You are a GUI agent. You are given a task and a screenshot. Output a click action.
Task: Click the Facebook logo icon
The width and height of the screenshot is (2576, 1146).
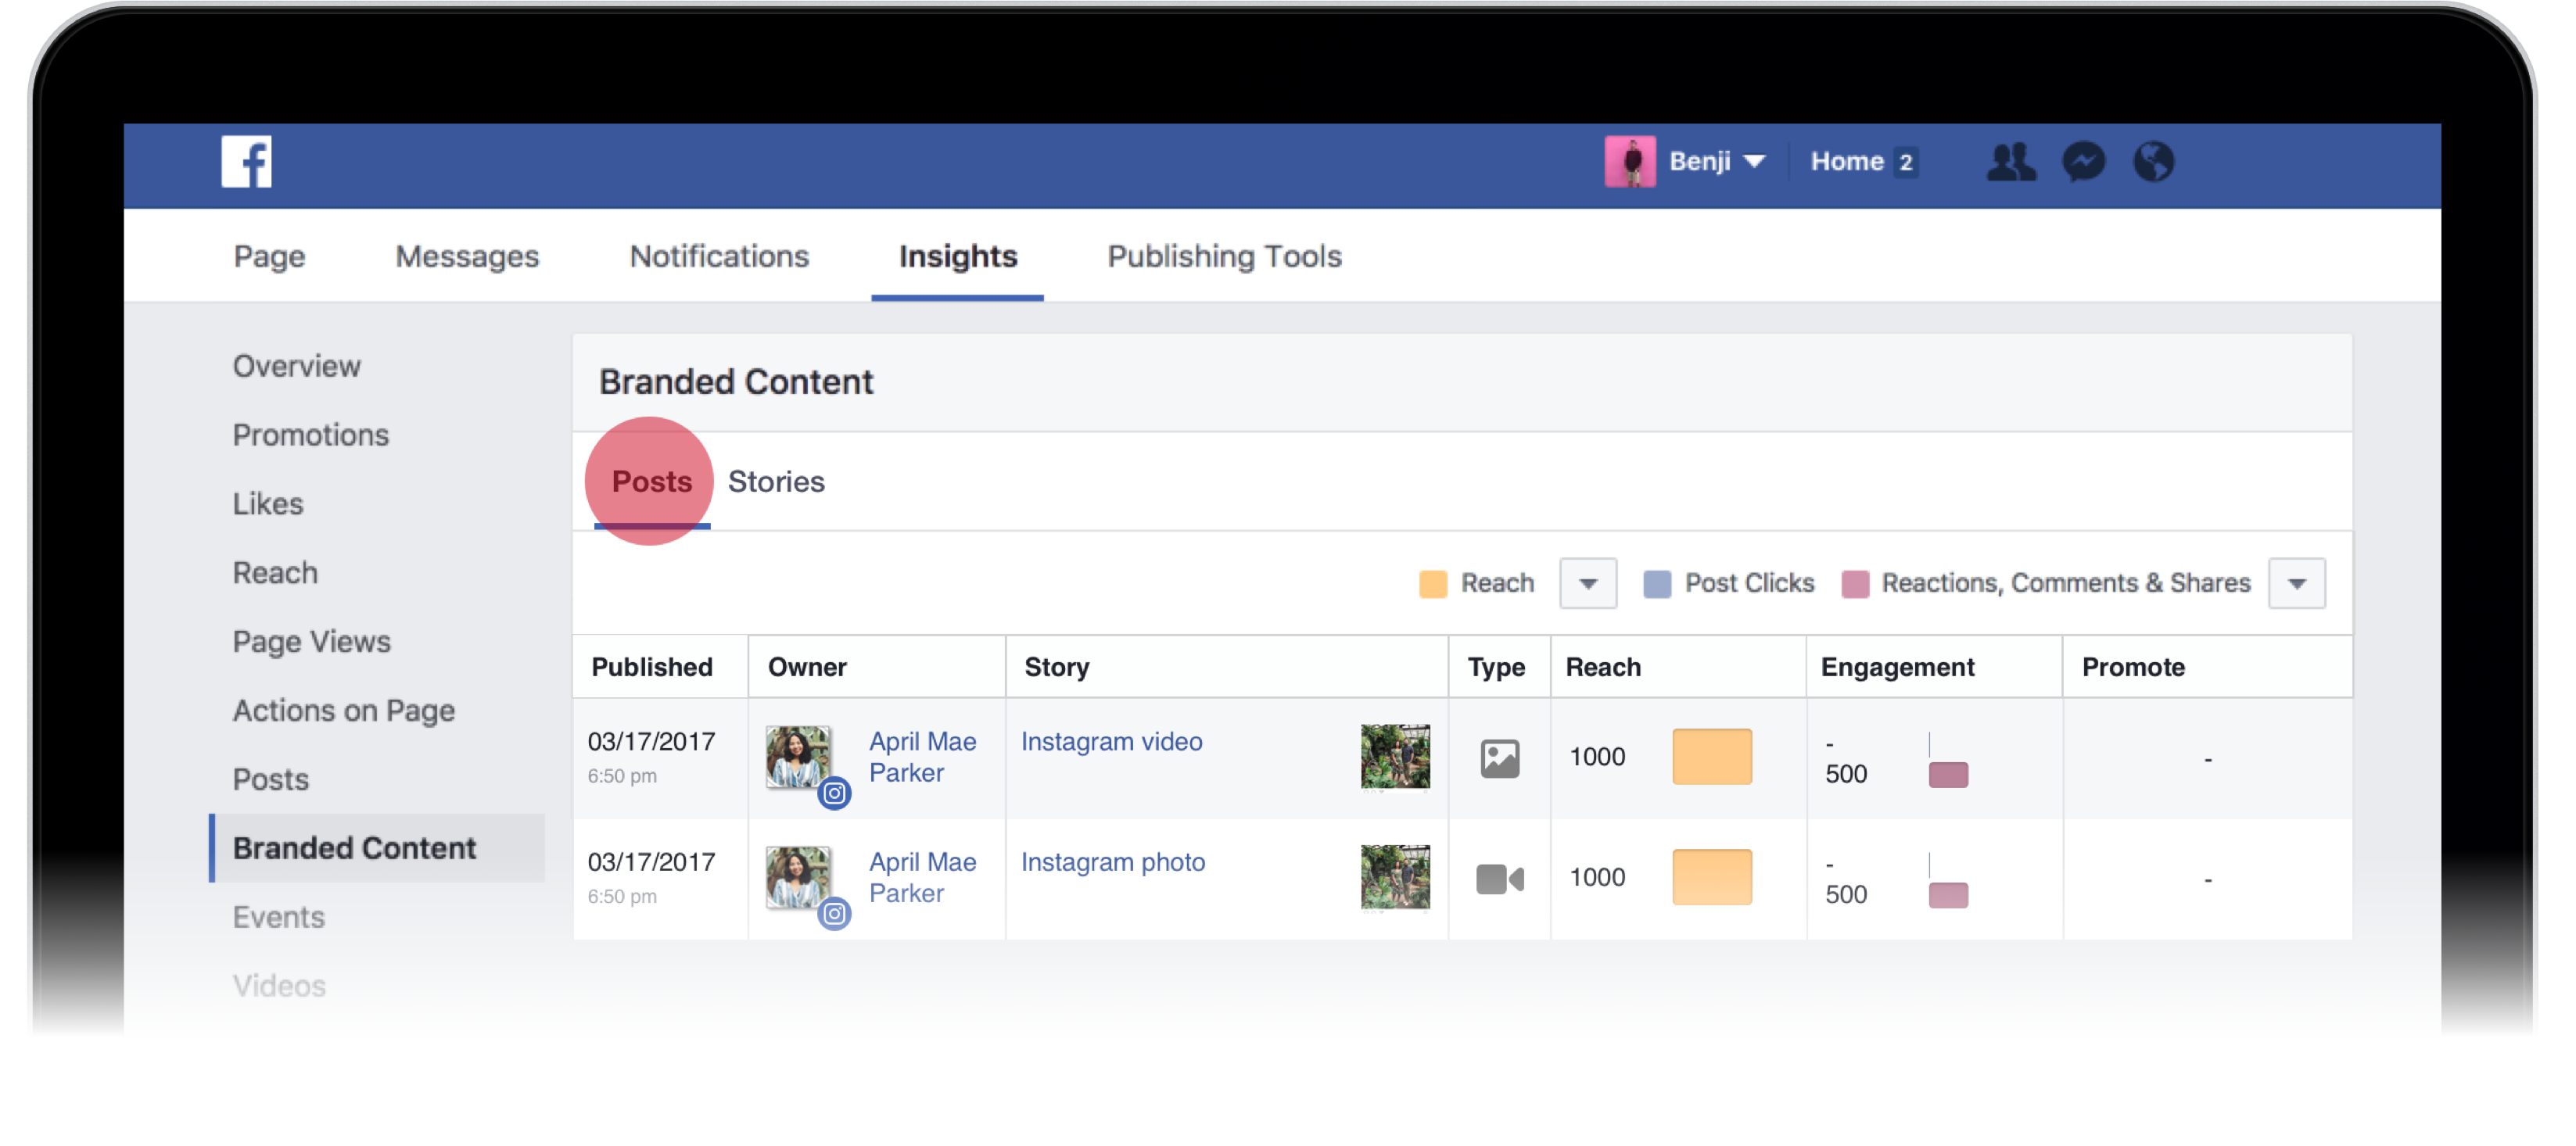click(x=246, y=161)
